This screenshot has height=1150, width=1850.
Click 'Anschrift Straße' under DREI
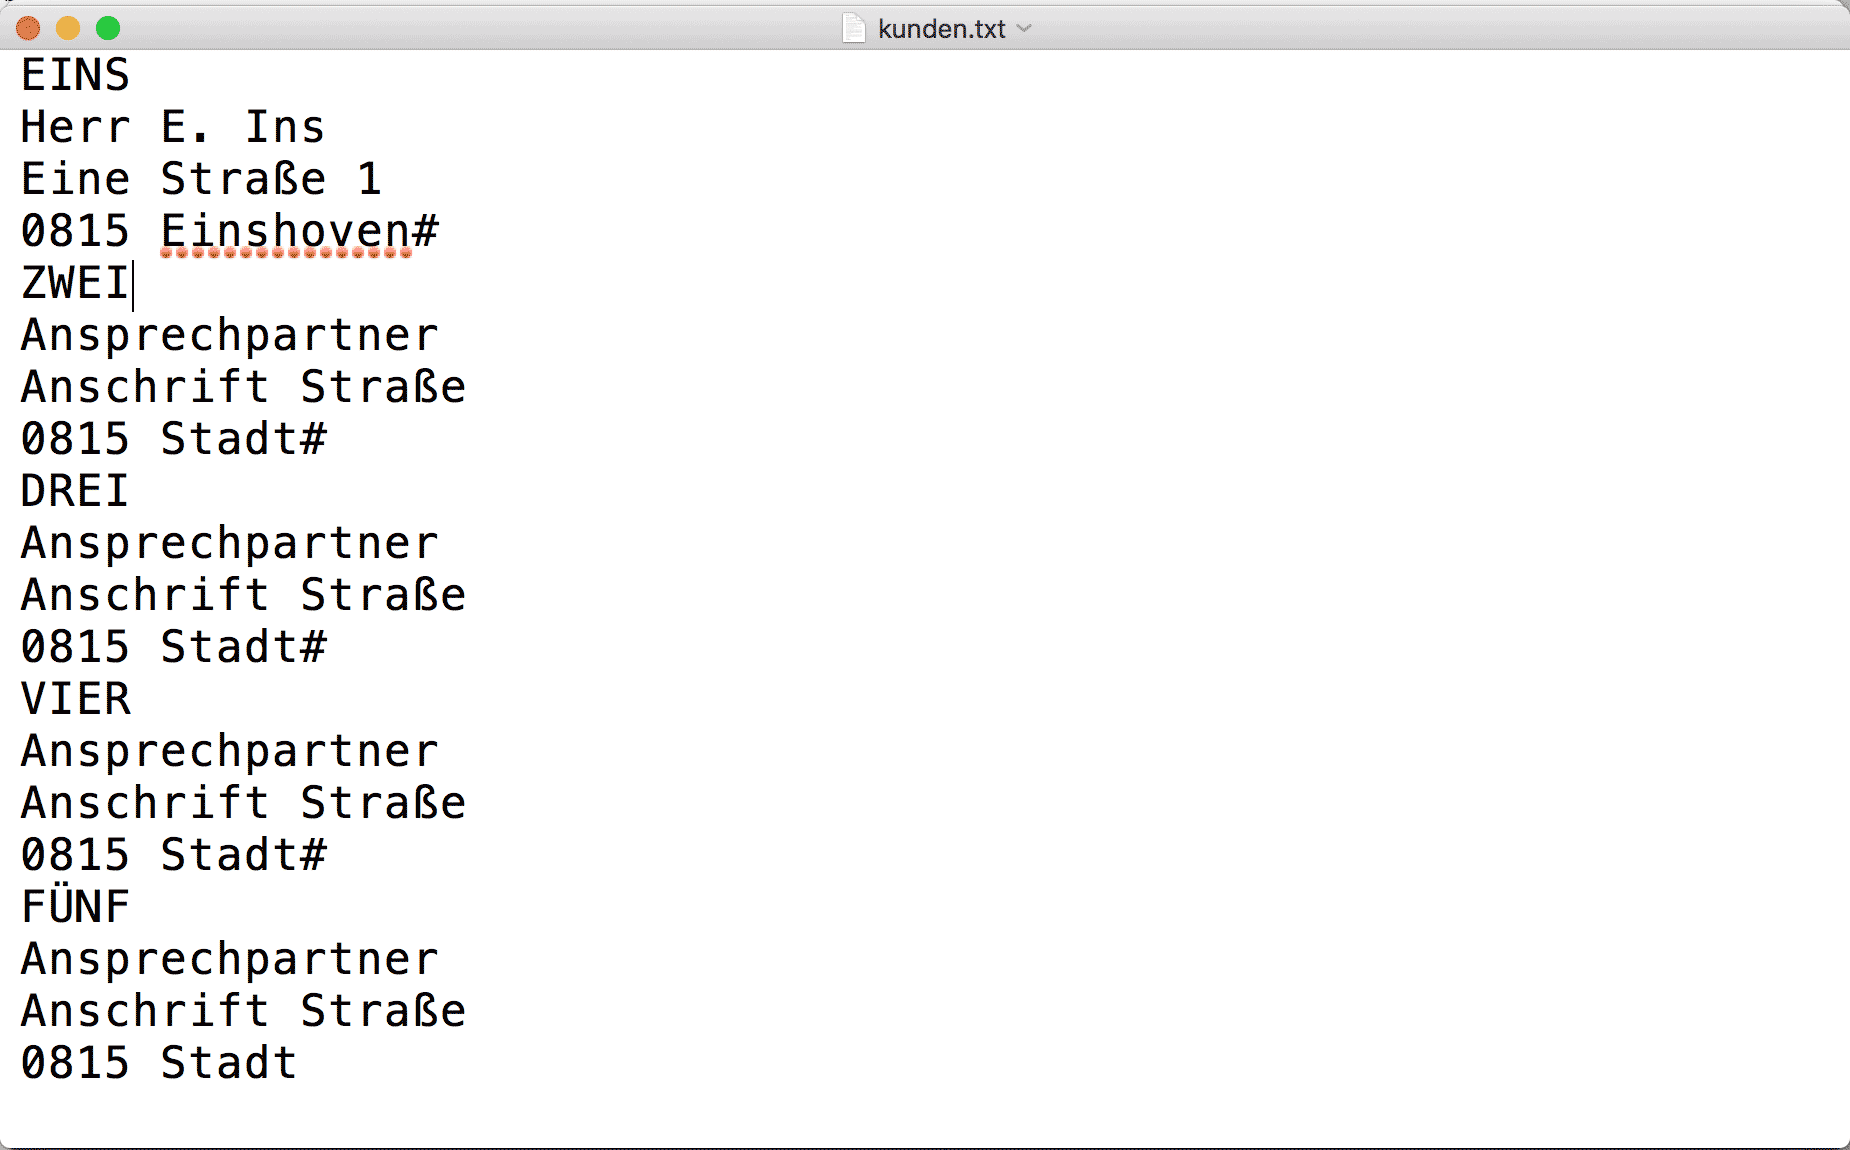[x=243, y=595]
